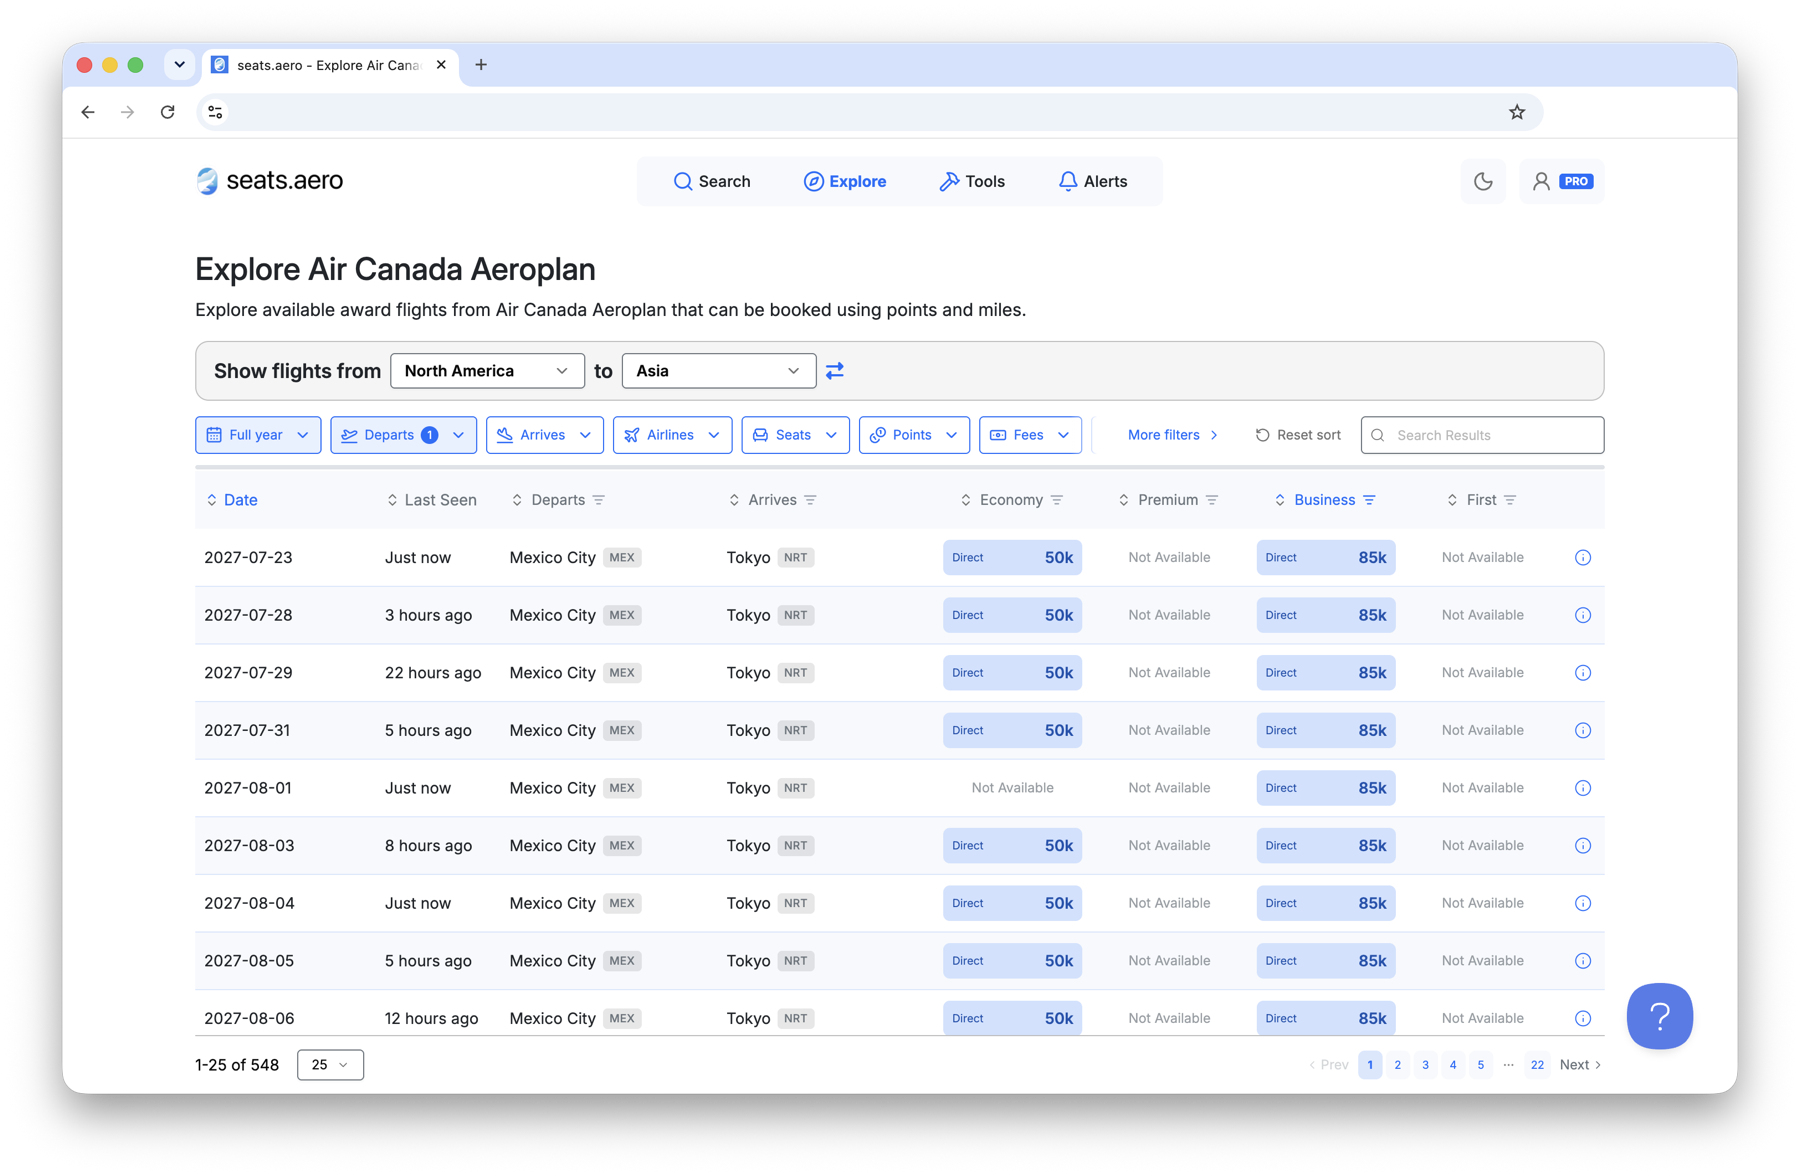
Task: Go to the Search tab
Action: 712,181
